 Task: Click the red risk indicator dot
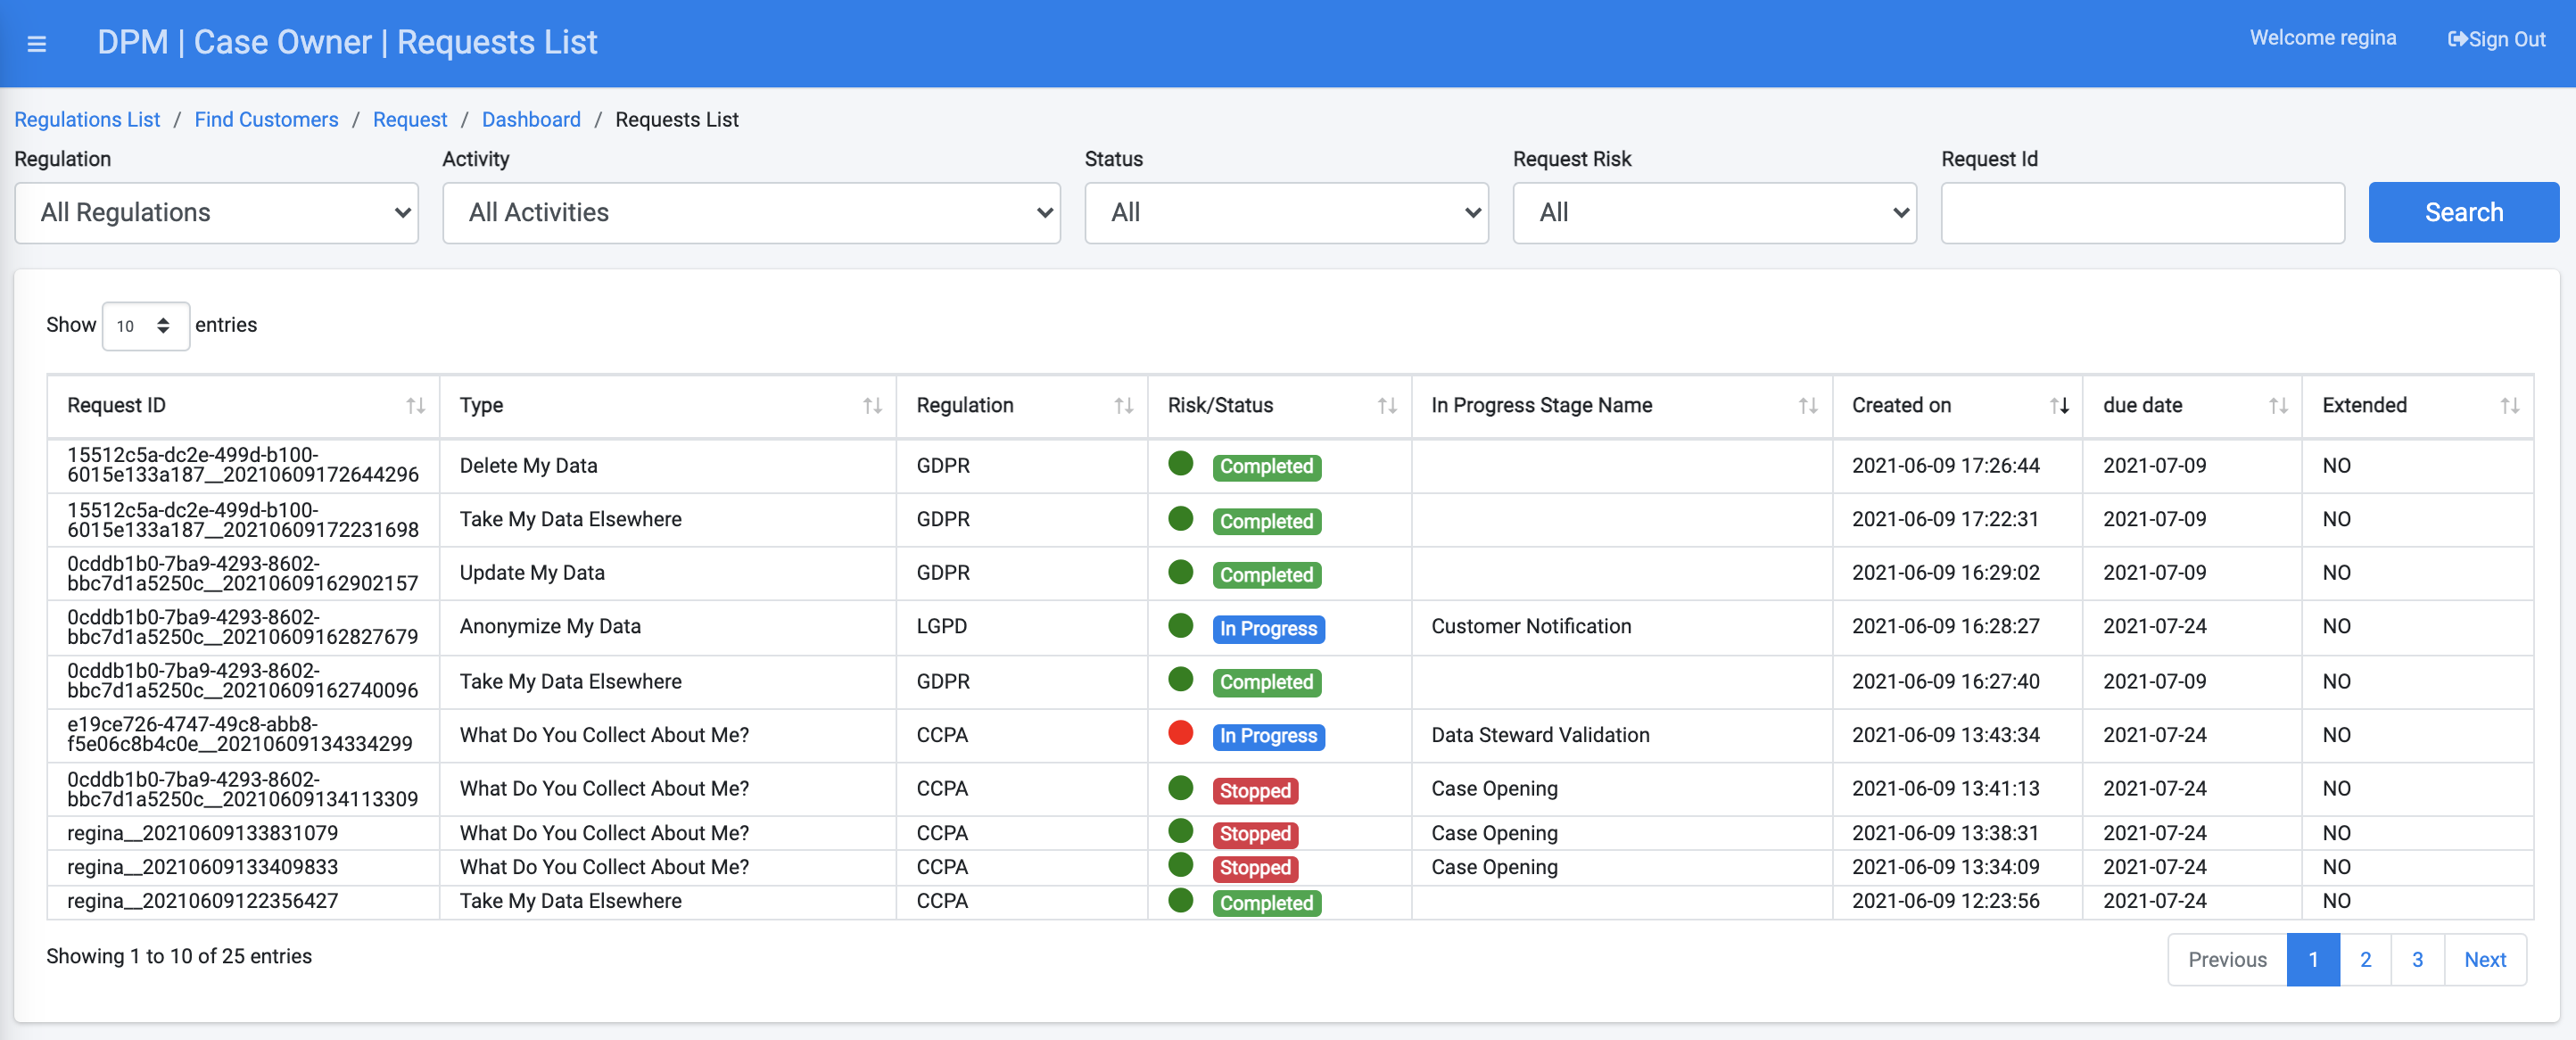tap(1180, 733)
